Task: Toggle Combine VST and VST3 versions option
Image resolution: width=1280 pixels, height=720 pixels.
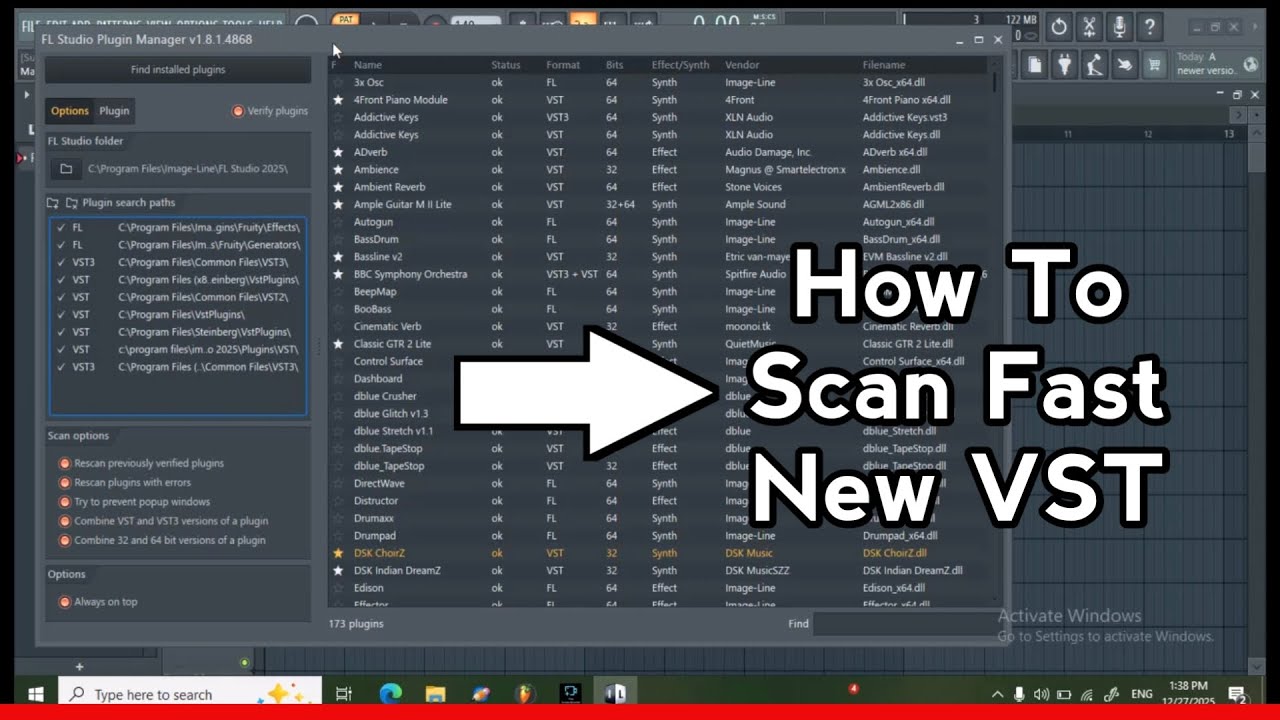Action: click(x=65, y=521)
